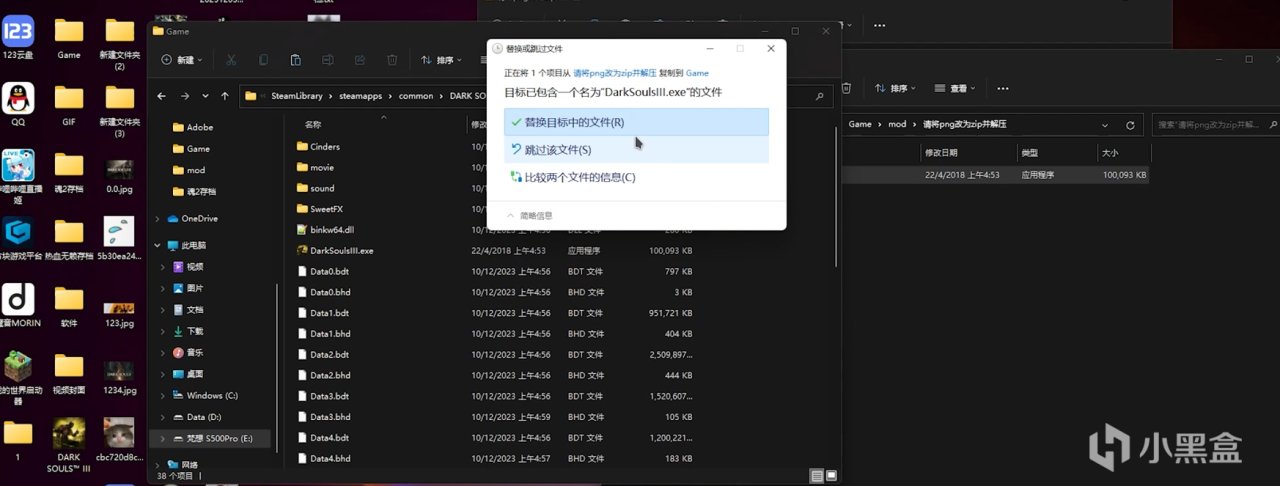The image size is (1280, 486).
Task: Open DARK SOULS III desktop shortcut
Action: (x=68, y=445)
